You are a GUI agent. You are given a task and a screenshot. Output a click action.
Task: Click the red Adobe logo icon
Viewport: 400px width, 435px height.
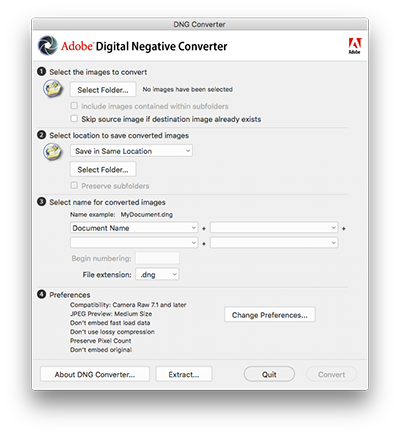[x=355, y=46]
